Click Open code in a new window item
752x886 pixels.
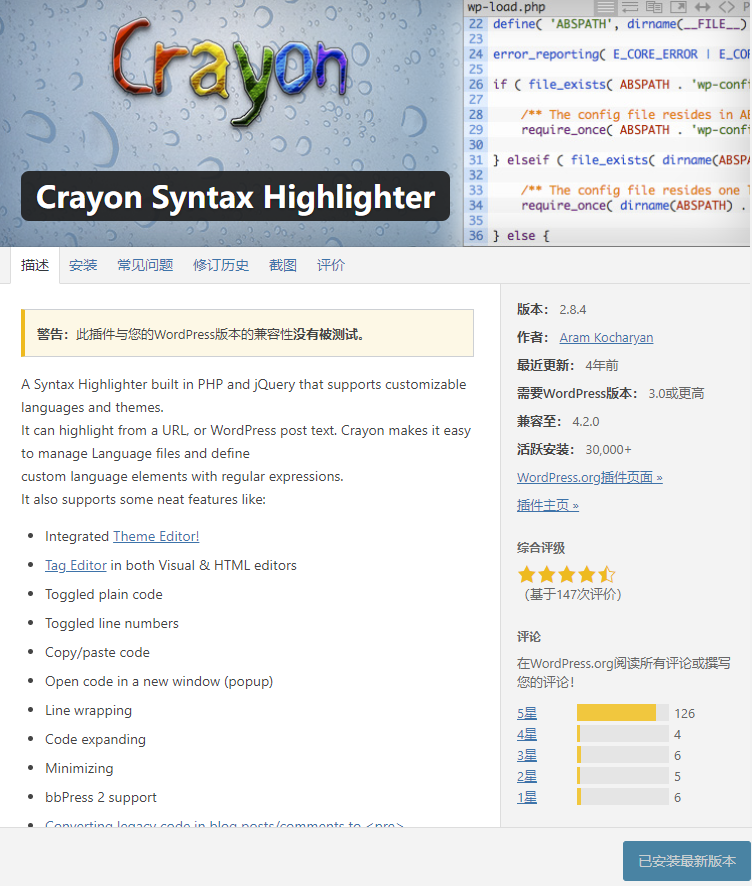[x=159, y=681]
